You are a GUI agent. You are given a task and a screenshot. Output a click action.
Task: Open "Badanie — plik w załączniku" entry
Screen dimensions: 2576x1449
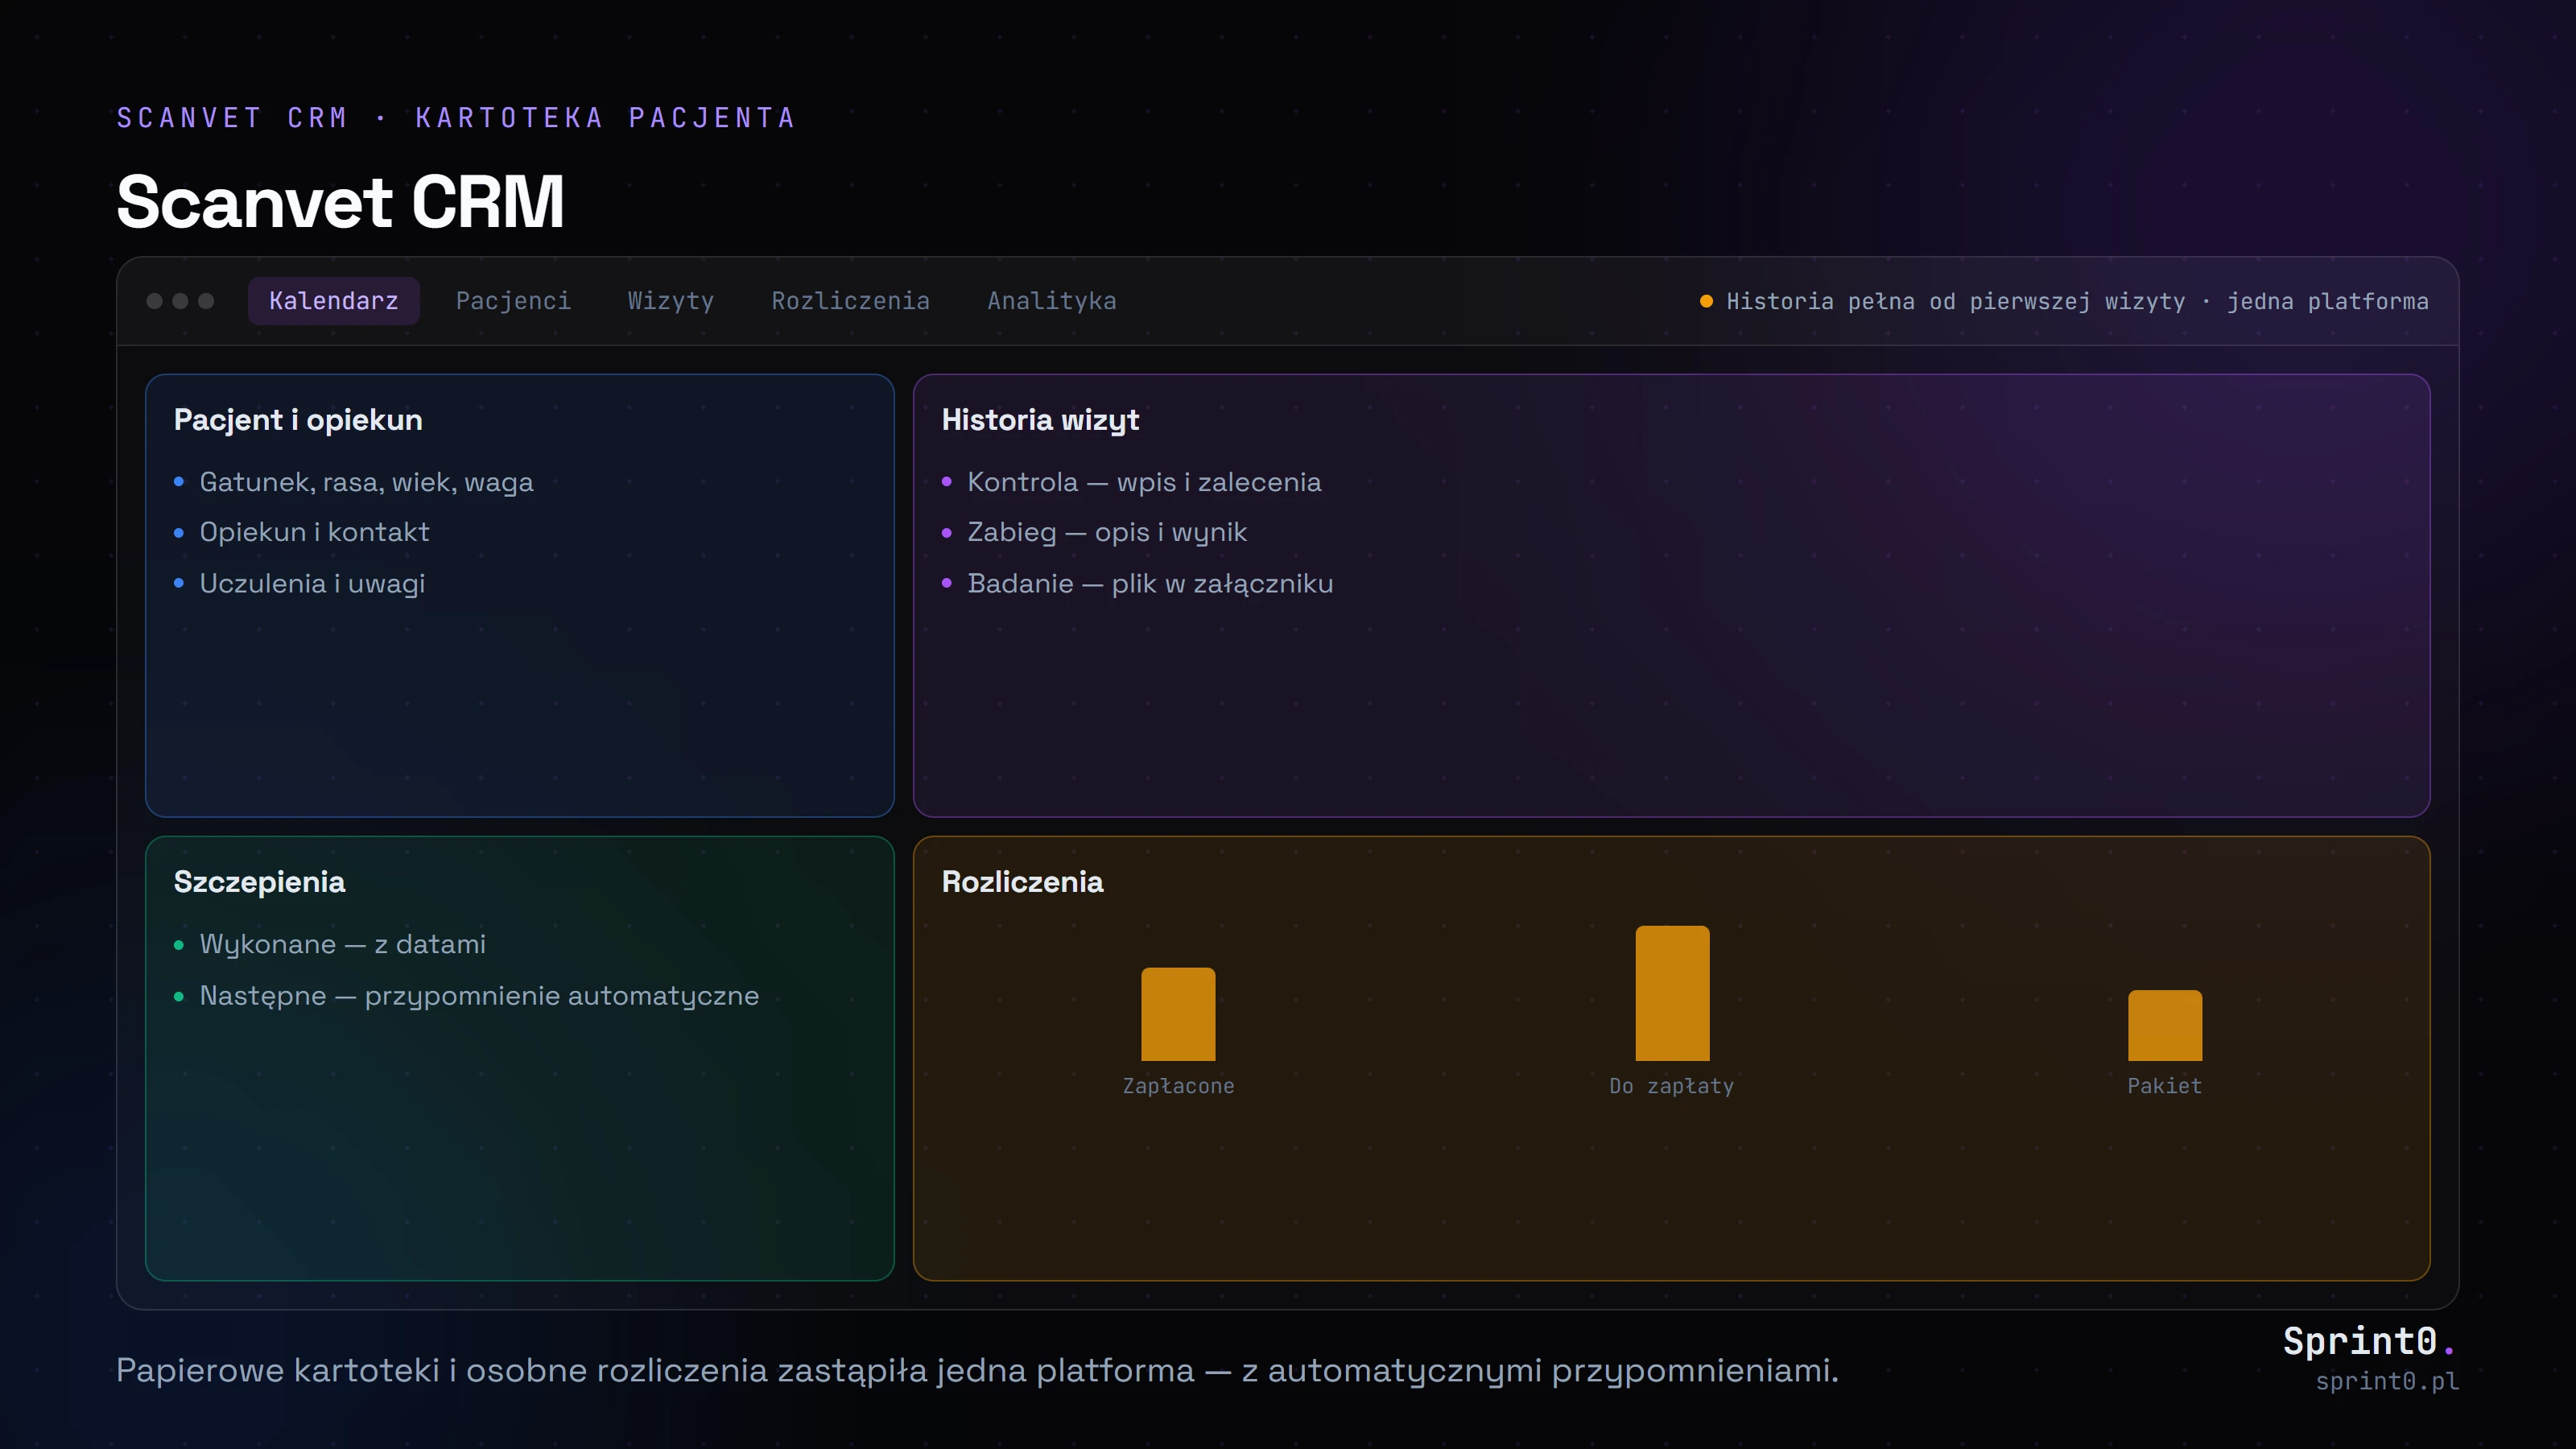(x=1150, y=583)
